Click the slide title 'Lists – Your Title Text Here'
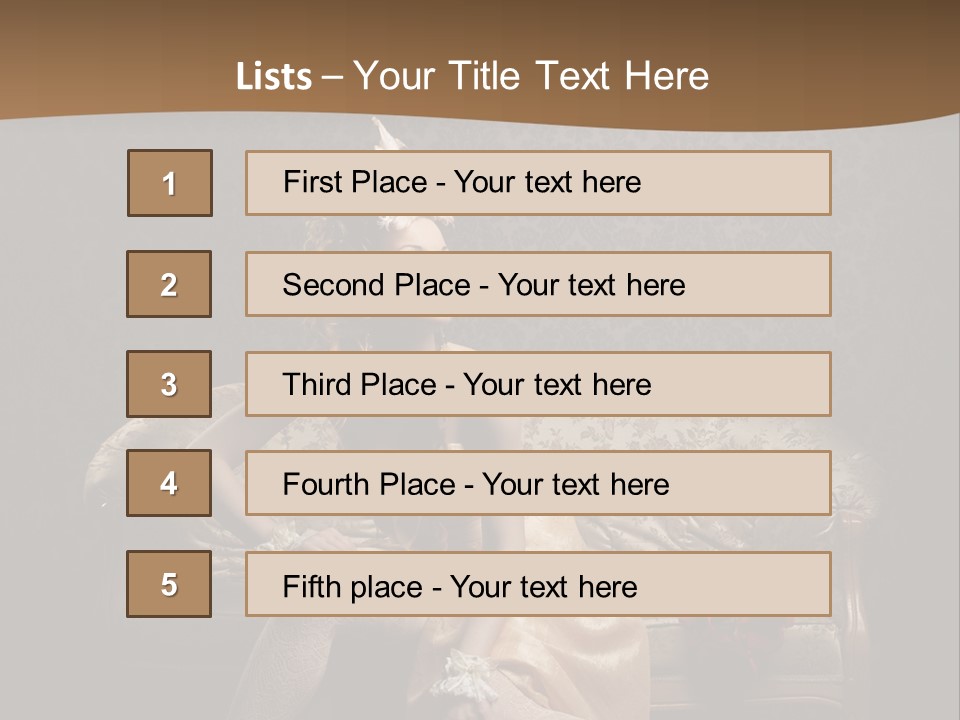This screenshot has height=720, width=960. tap(472, 76)
